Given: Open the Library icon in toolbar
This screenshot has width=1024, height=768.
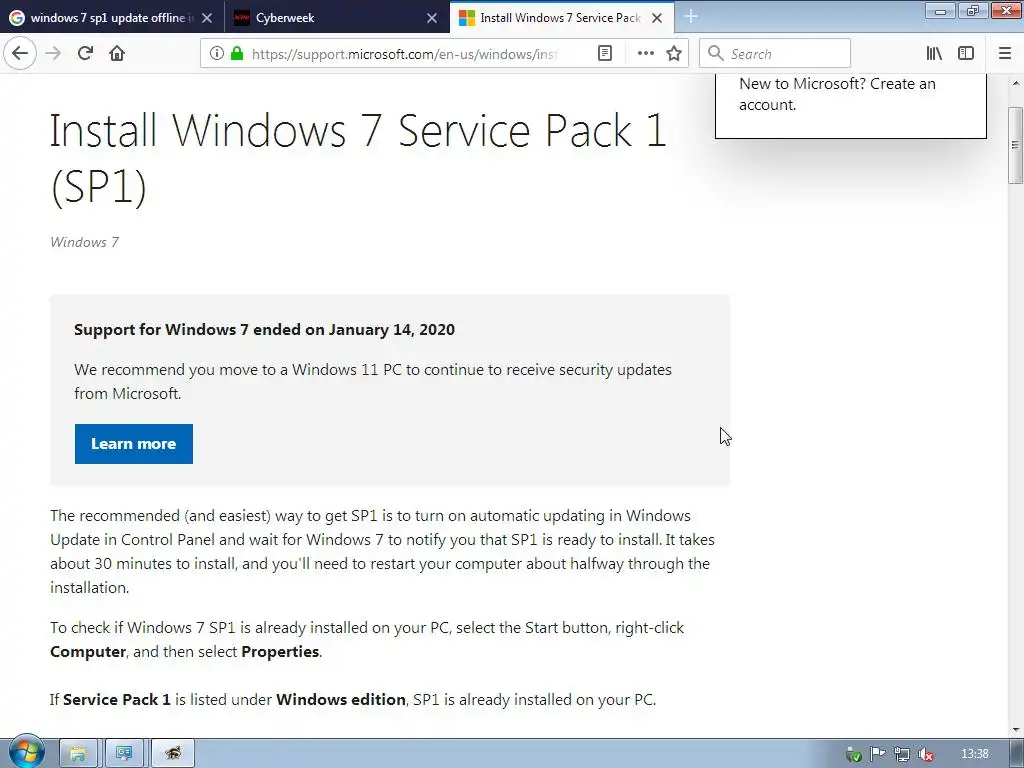Looking at the screenshot, I should click(934, 54).
